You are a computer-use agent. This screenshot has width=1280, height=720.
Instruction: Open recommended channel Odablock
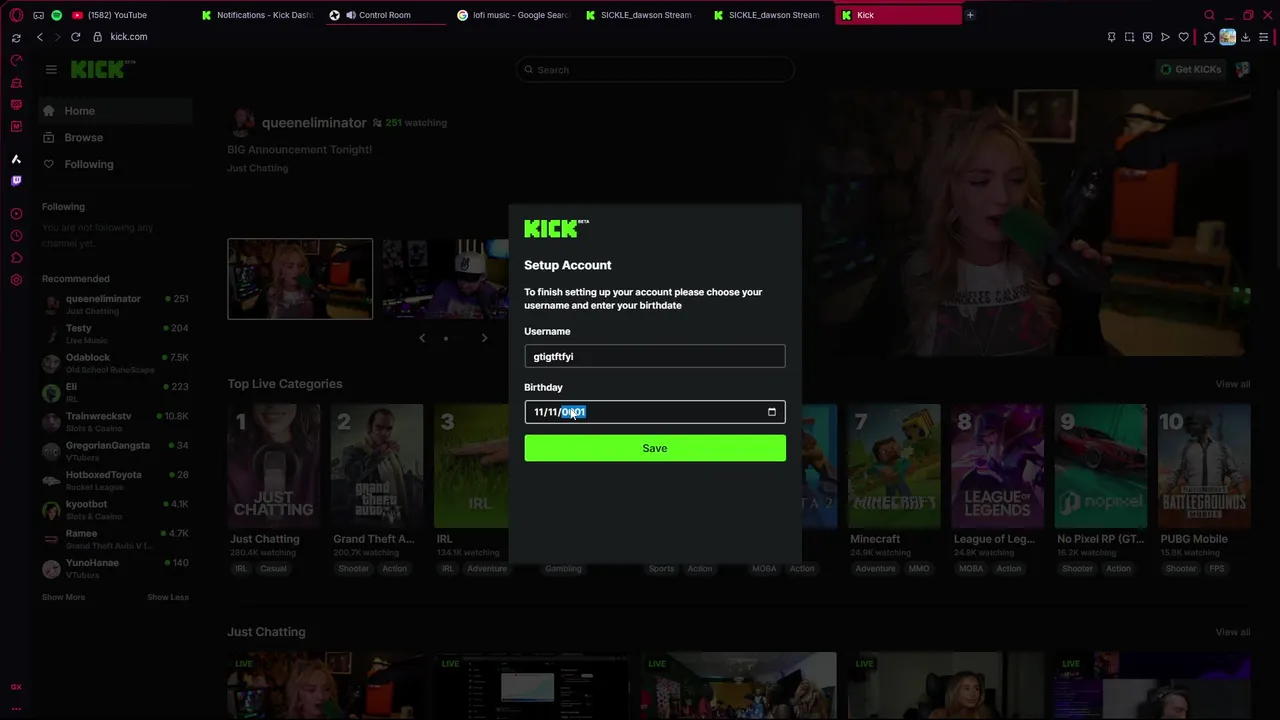point(116,363)
